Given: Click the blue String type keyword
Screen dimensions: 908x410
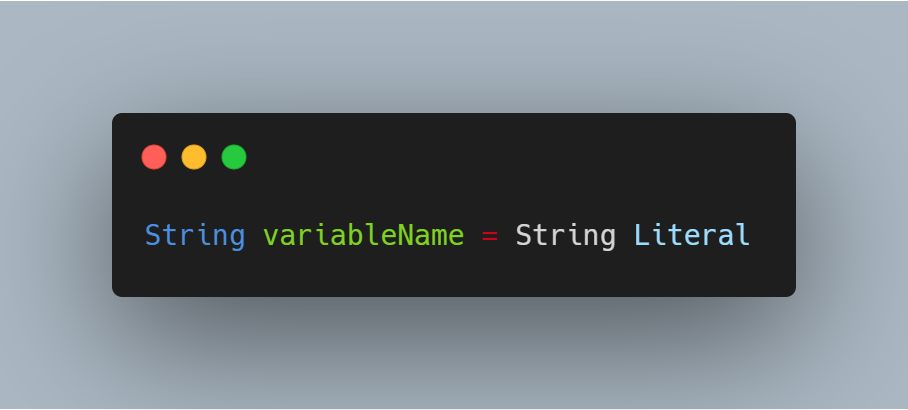Looking at the screenshot, I should click(195, 236).
